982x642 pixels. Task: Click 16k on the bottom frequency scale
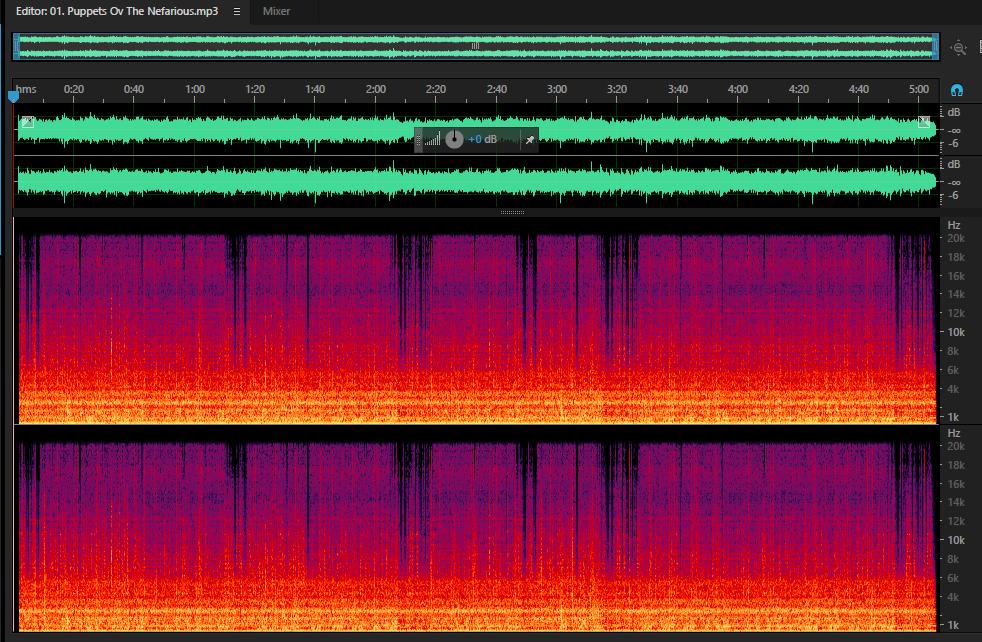[956, 484]
